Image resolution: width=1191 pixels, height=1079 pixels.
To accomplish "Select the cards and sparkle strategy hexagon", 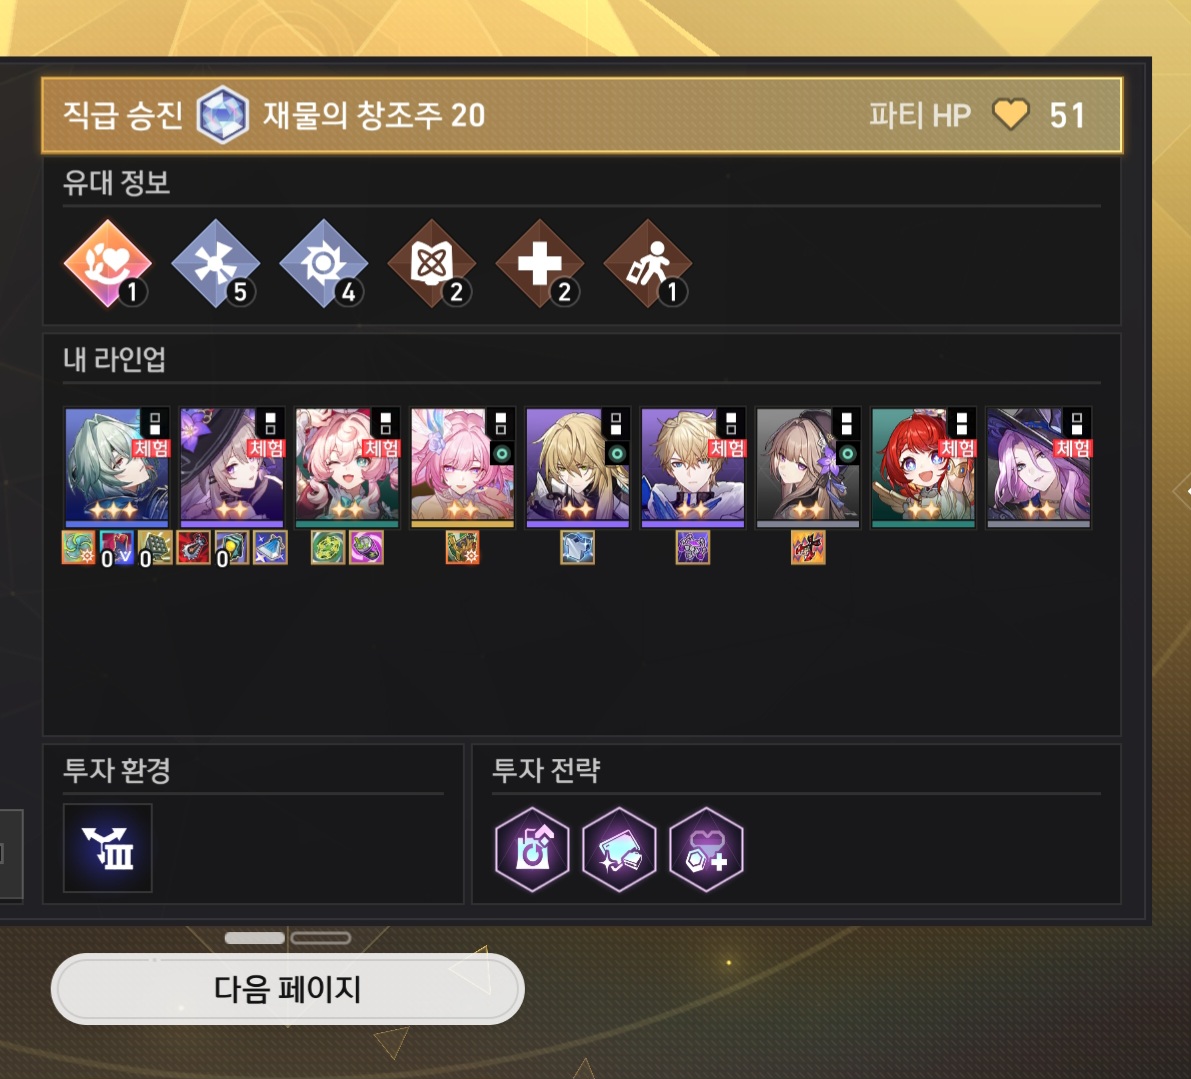I will 619,849.
